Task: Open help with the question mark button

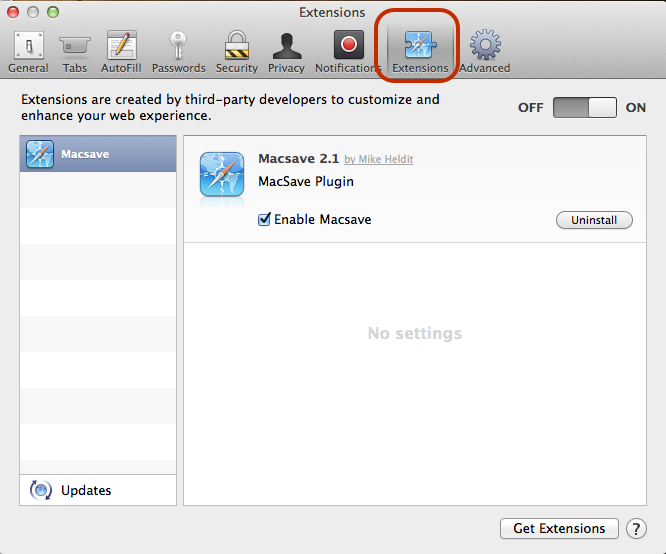Action: pos(636,529)
